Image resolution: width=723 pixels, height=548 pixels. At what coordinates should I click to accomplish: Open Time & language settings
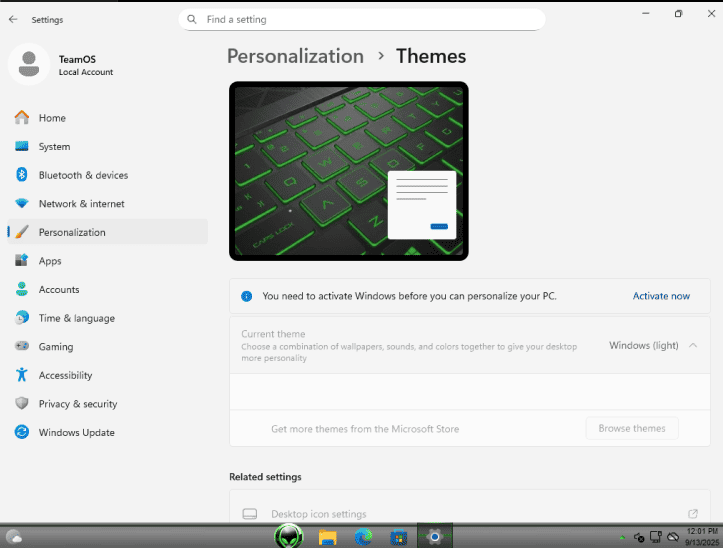tap(107, 318)
